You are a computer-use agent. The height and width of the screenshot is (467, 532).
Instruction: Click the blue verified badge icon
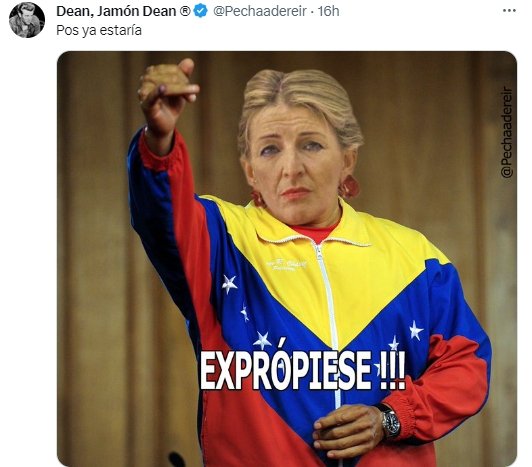click(201, 11)
